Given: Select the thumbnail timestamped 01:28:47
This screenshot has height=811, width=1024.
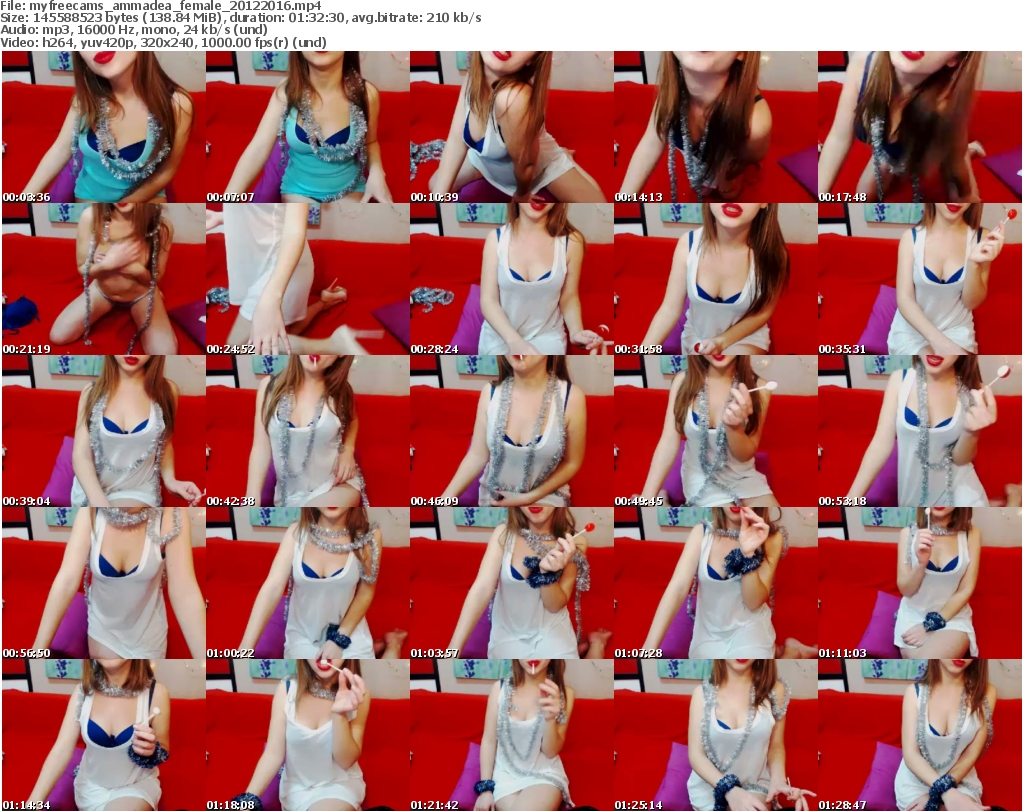Looking at the screenshot, I should tap(920, 735).
